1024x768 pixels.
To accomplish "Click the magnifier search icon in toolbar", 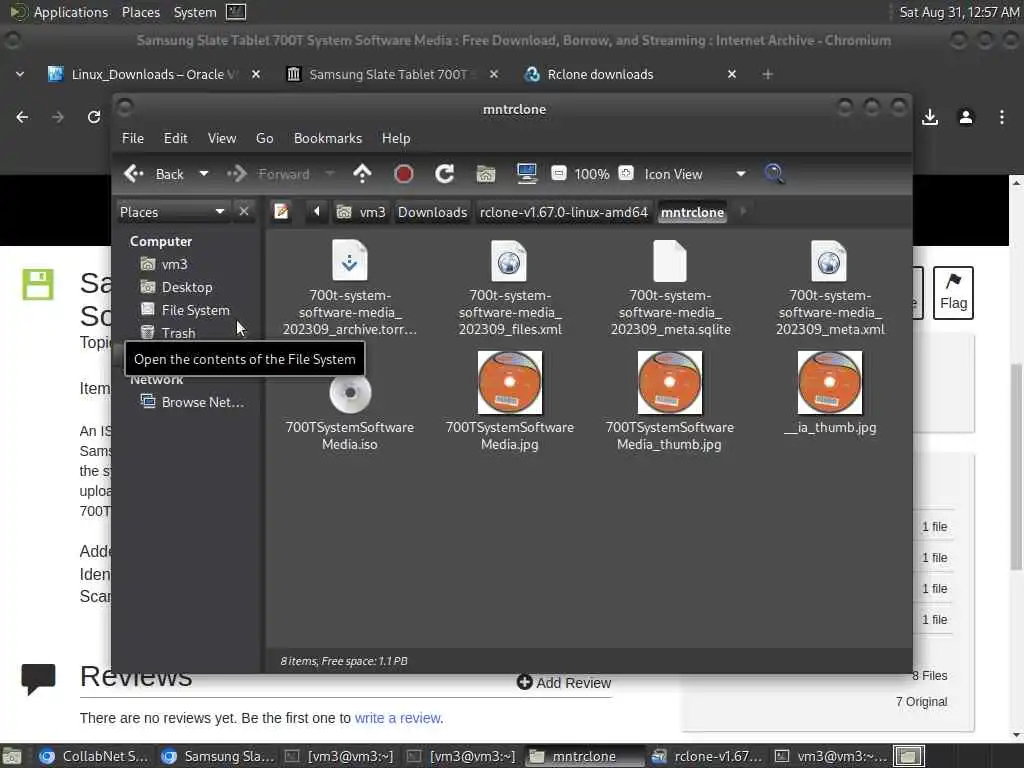I will pos(774,174).
